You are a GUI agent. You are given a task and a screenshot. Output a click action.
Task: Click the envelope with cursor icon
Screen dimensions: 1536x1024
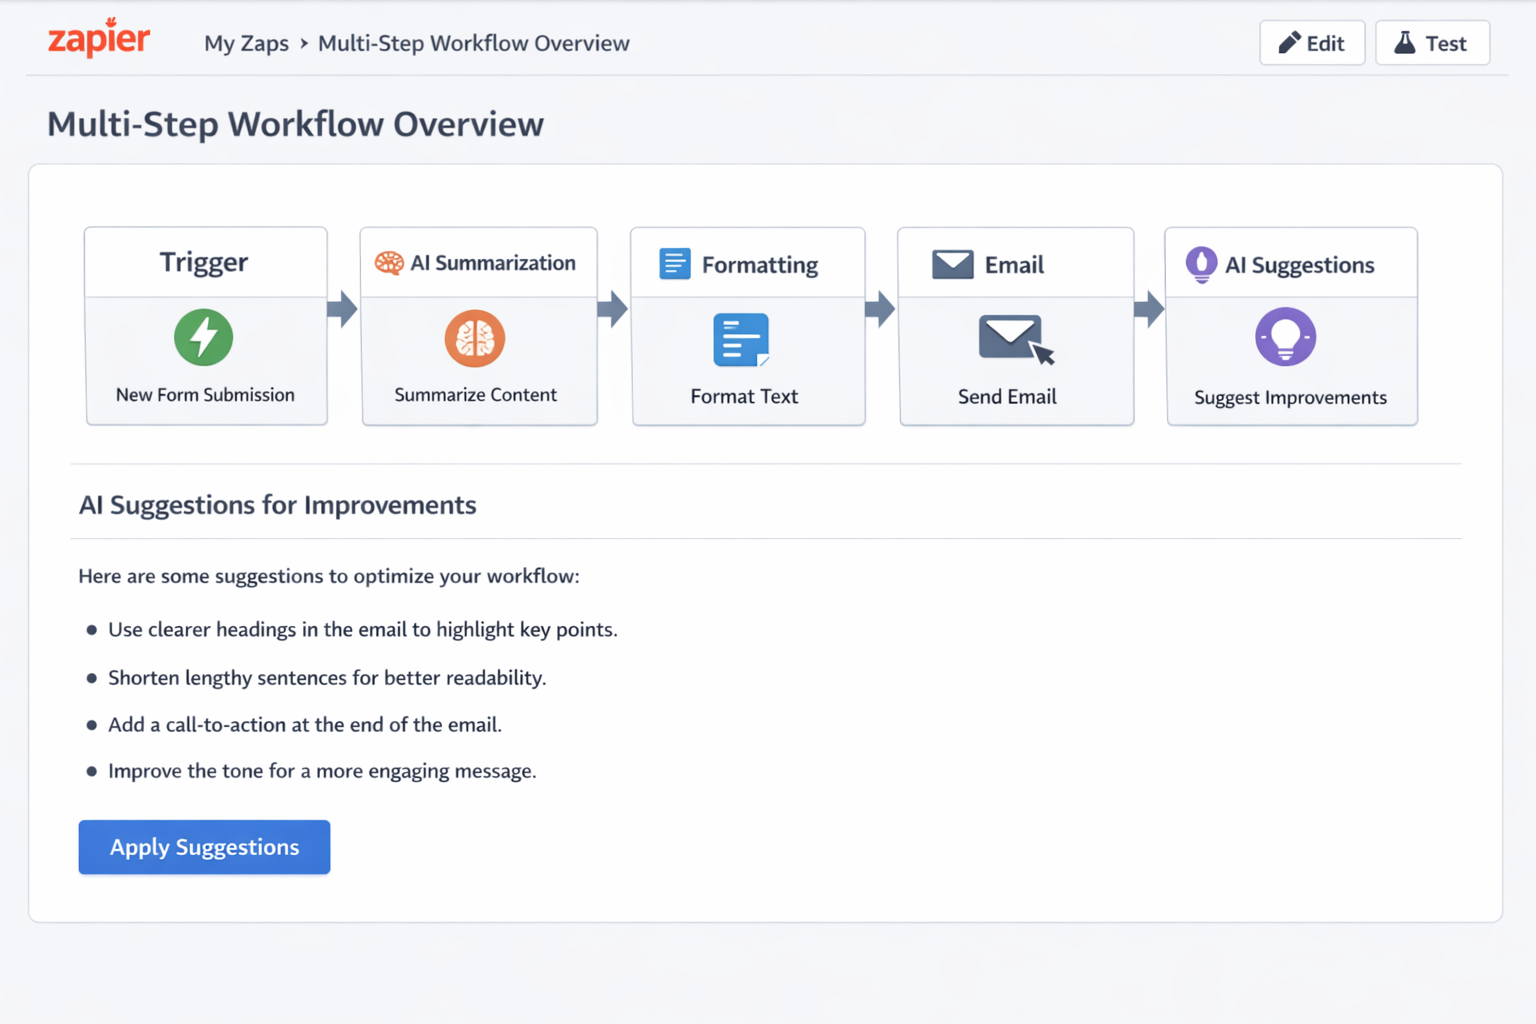[x=1016, y=340]
